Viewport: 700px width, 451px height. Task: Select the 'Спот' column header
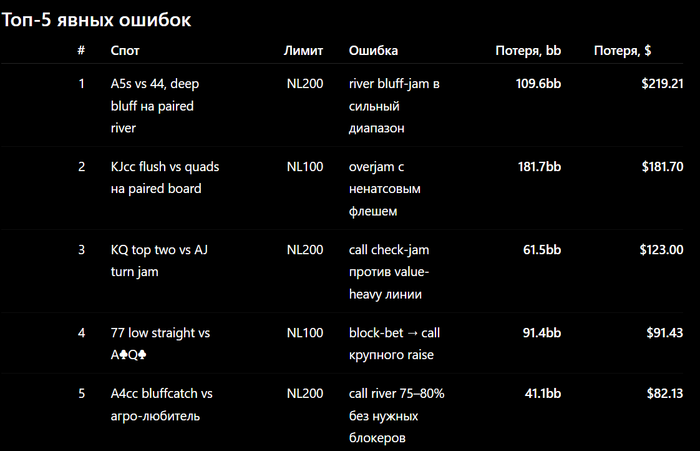pyautogui.click(x=125, y=50)
